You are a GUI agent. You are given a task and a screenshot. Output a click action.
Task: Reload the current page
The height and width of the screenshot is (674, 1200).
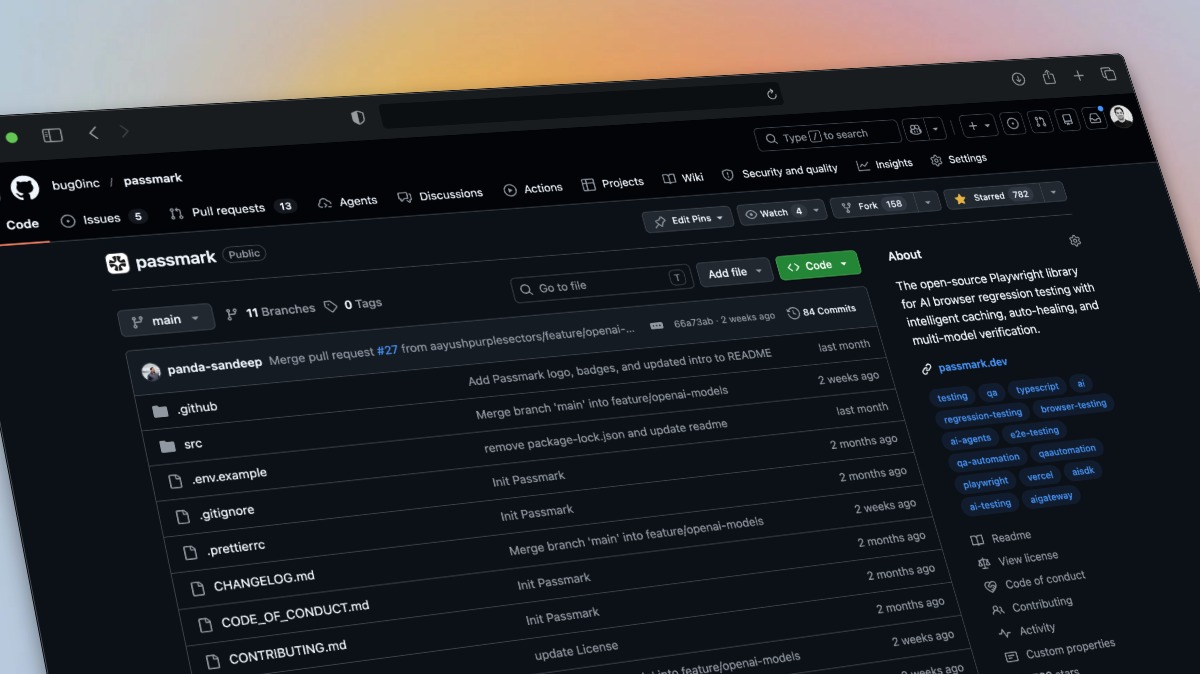pos(772,94)
